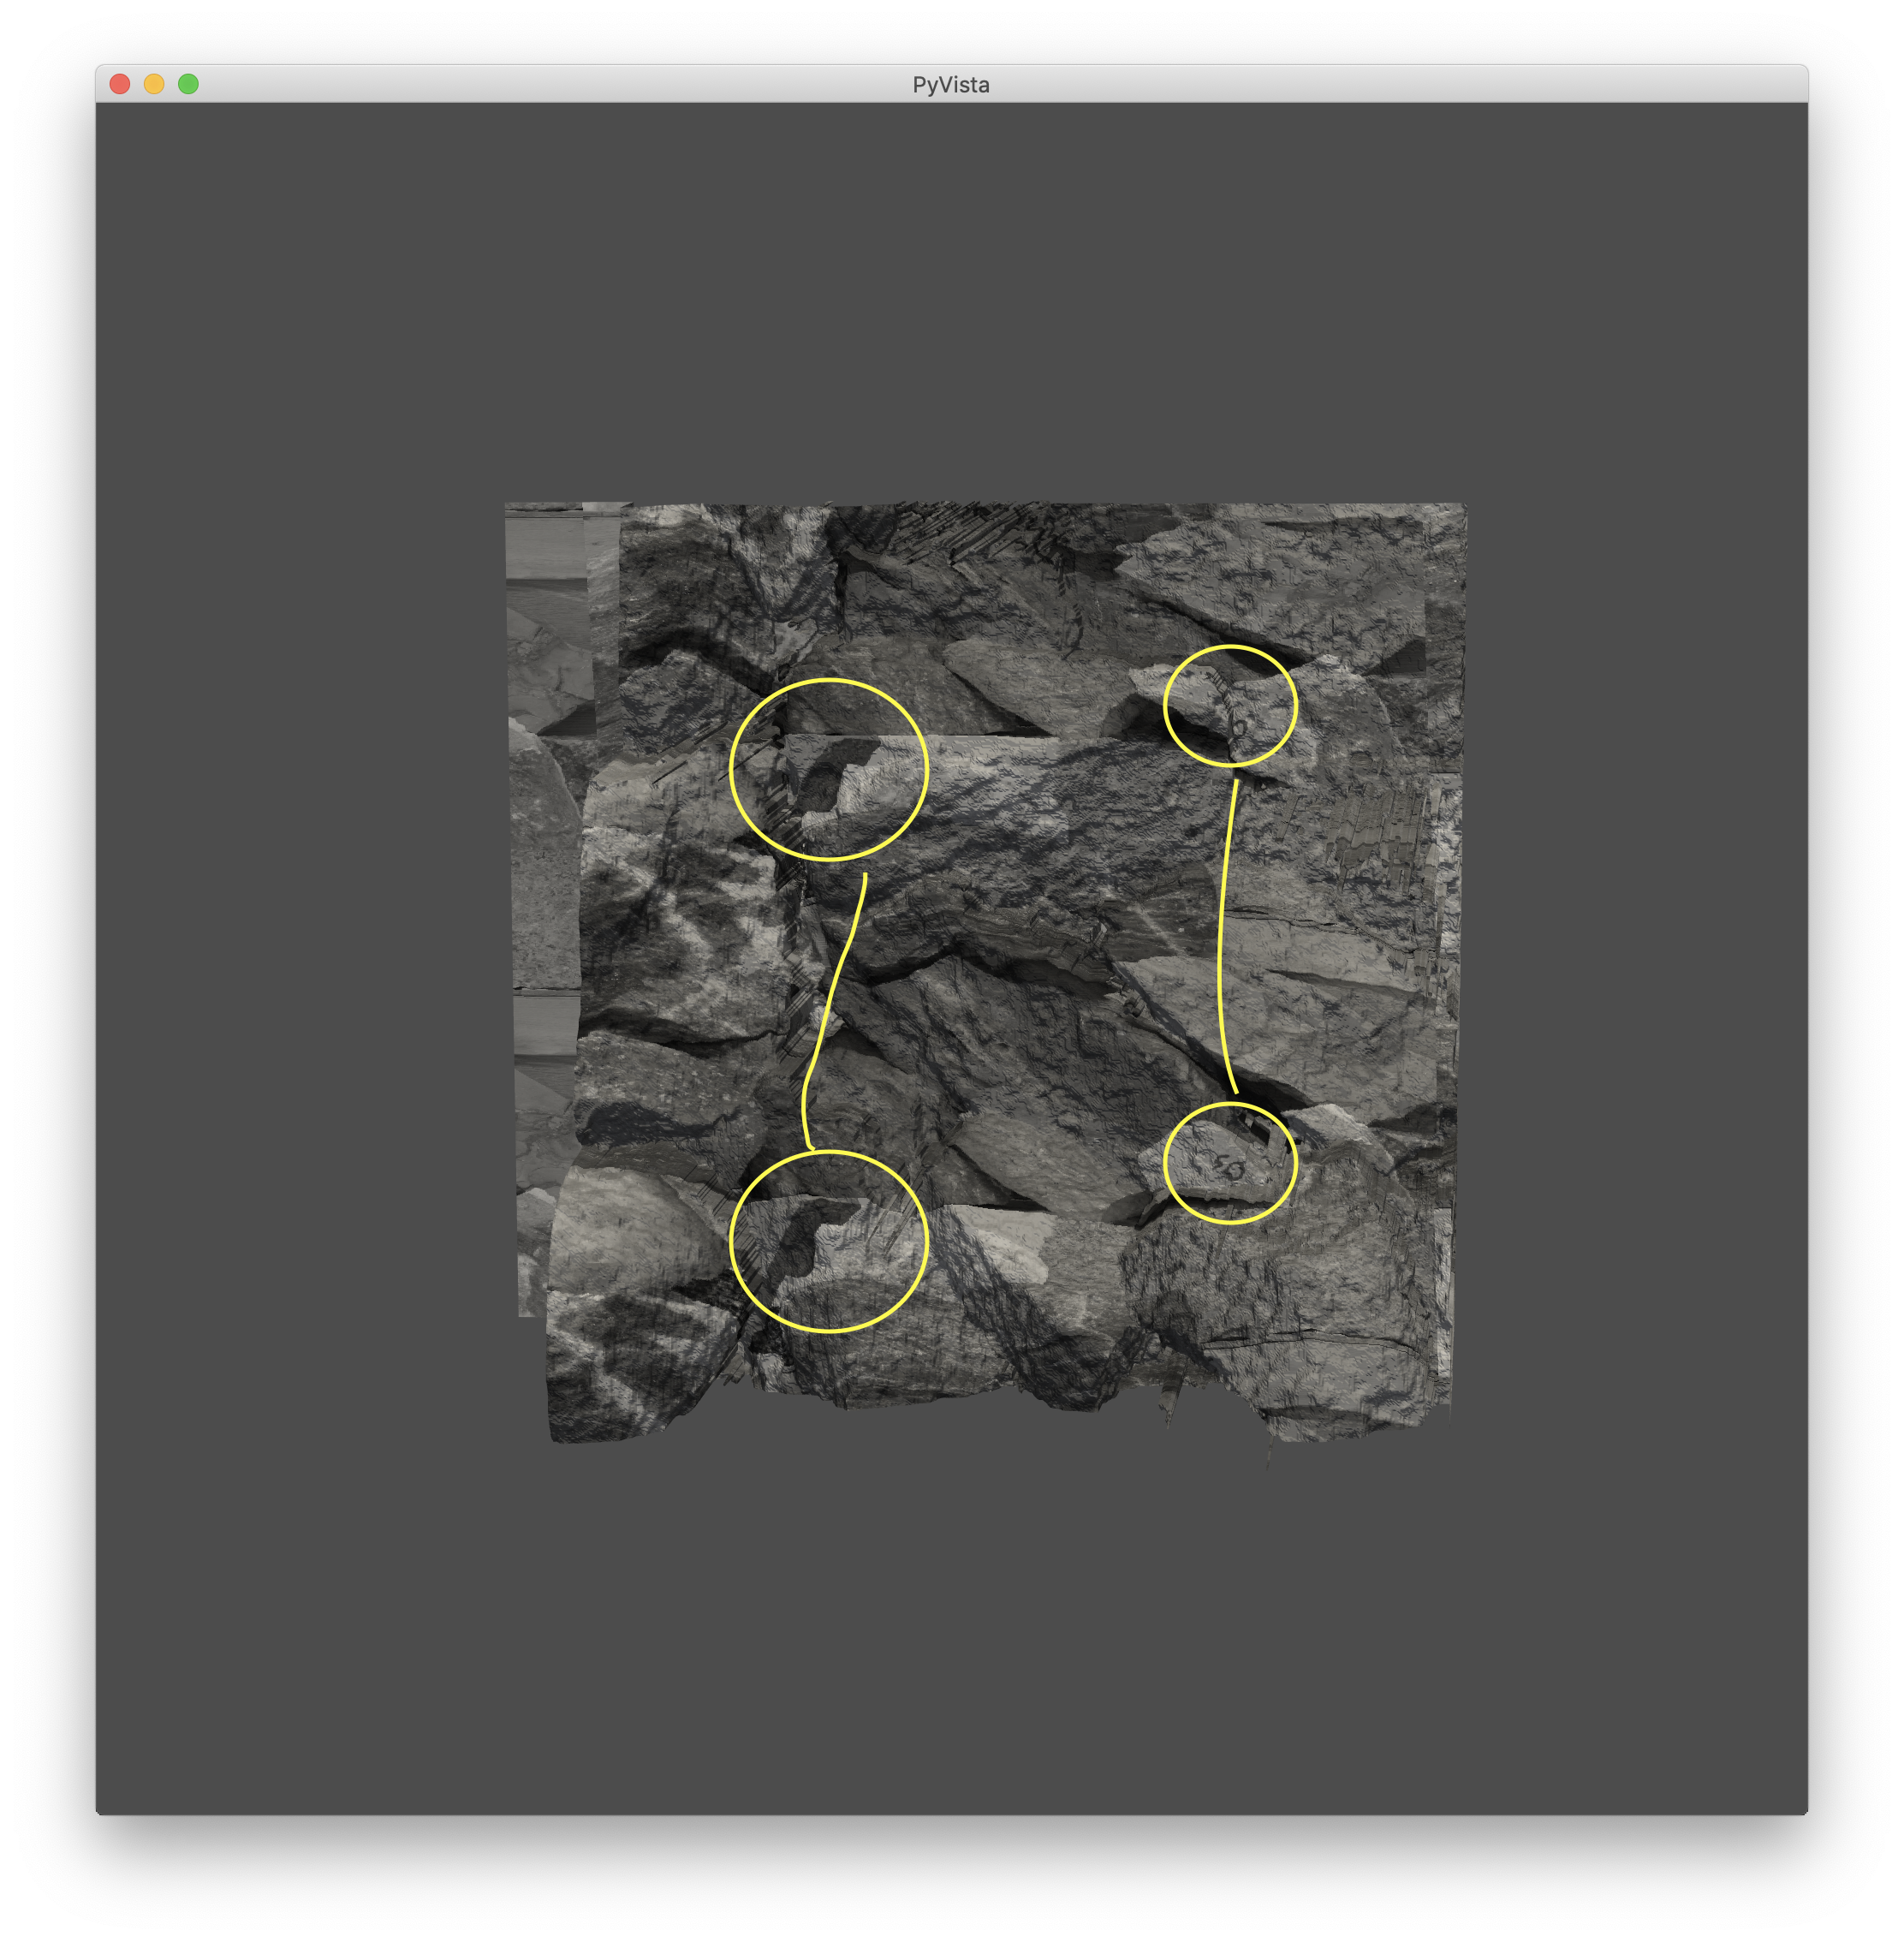The height and width of the screenshot is (1942, 1904).
Task: Click the top-right corner of the rock mesh
Action: pos(1460,510)
